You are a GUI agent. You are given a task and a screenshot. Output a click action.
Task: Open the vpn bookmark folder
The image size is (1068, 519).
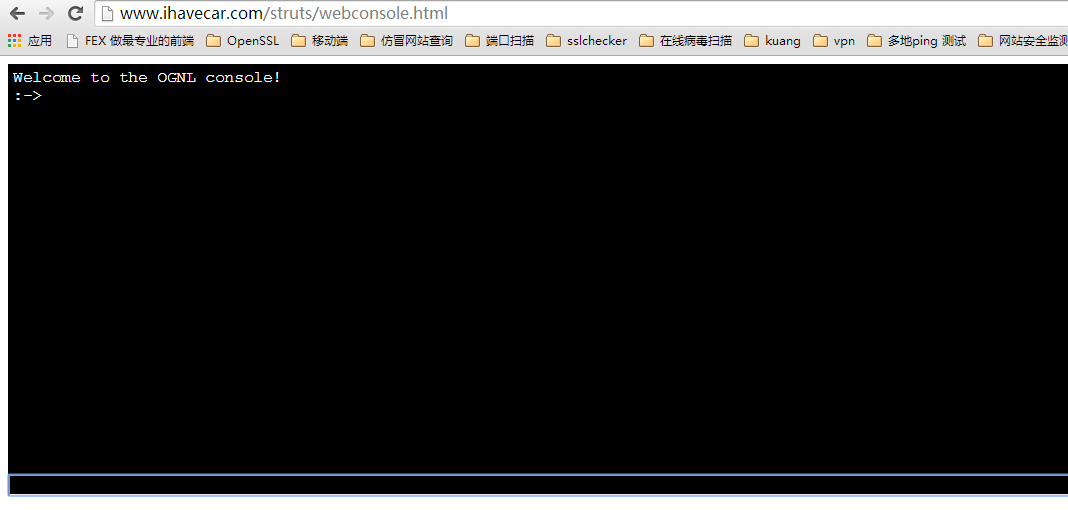834,41
